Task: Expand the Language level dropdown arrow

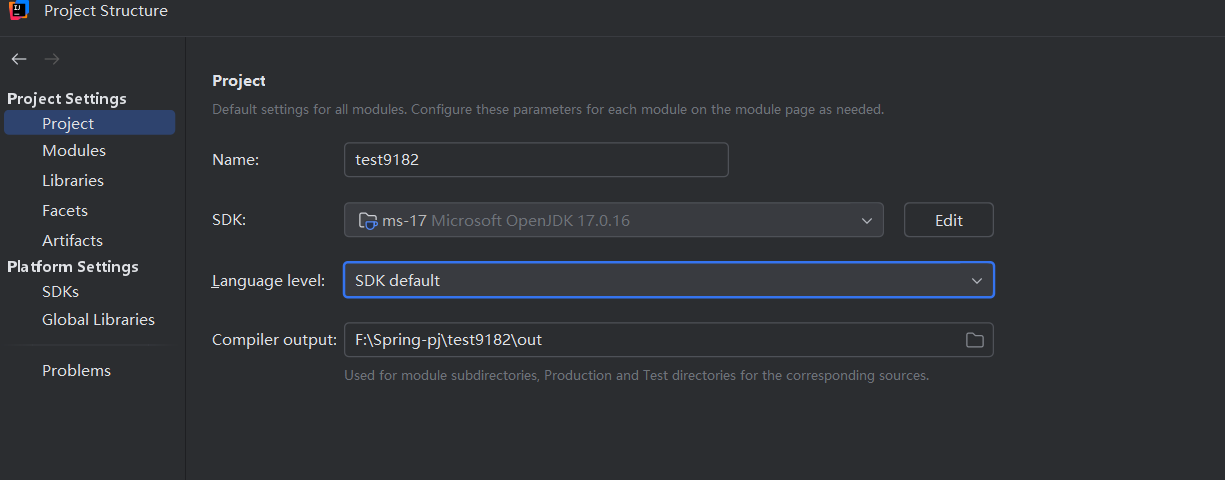Action: [977, 281]
